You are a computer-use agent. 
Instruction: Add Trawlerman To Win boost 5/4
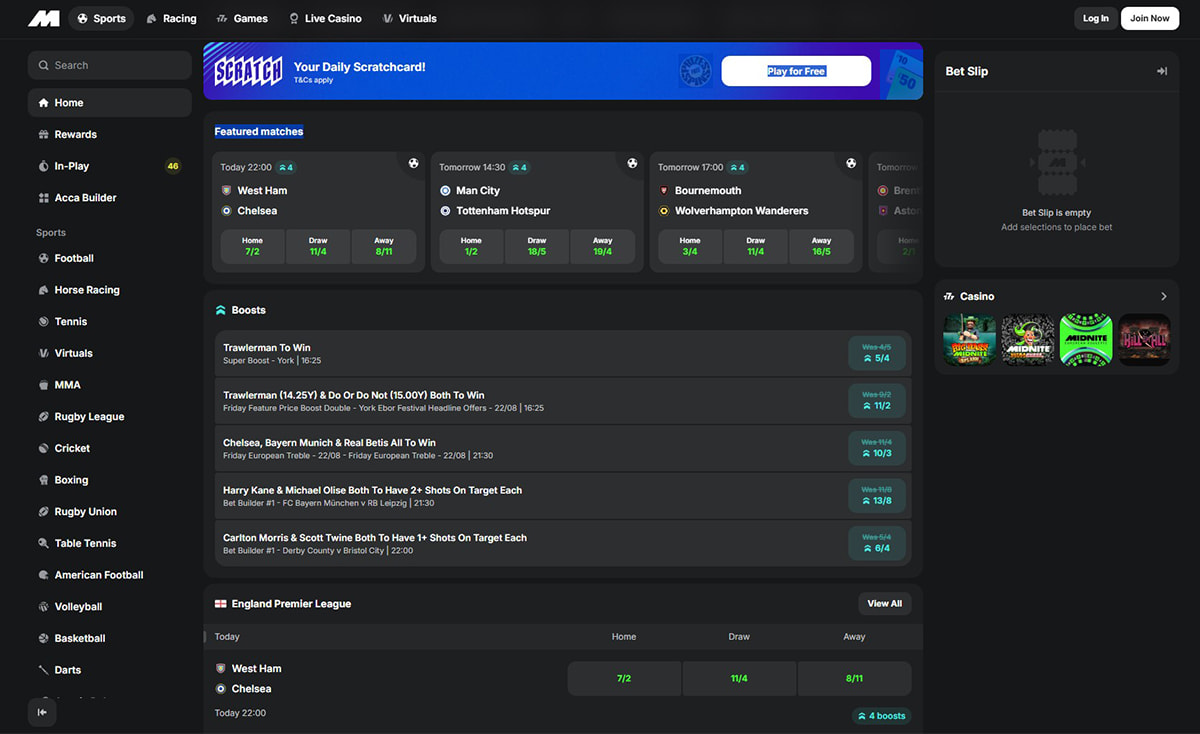877,353
